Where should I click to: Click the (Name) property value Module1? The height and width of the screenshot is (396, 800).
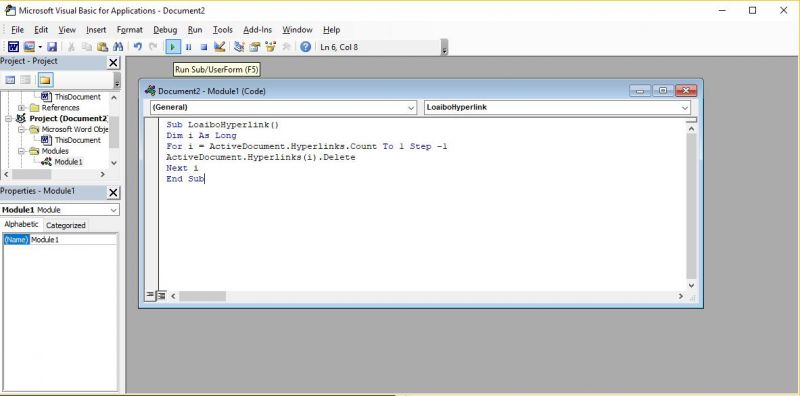pyautogui.click(x=74, y=239)
